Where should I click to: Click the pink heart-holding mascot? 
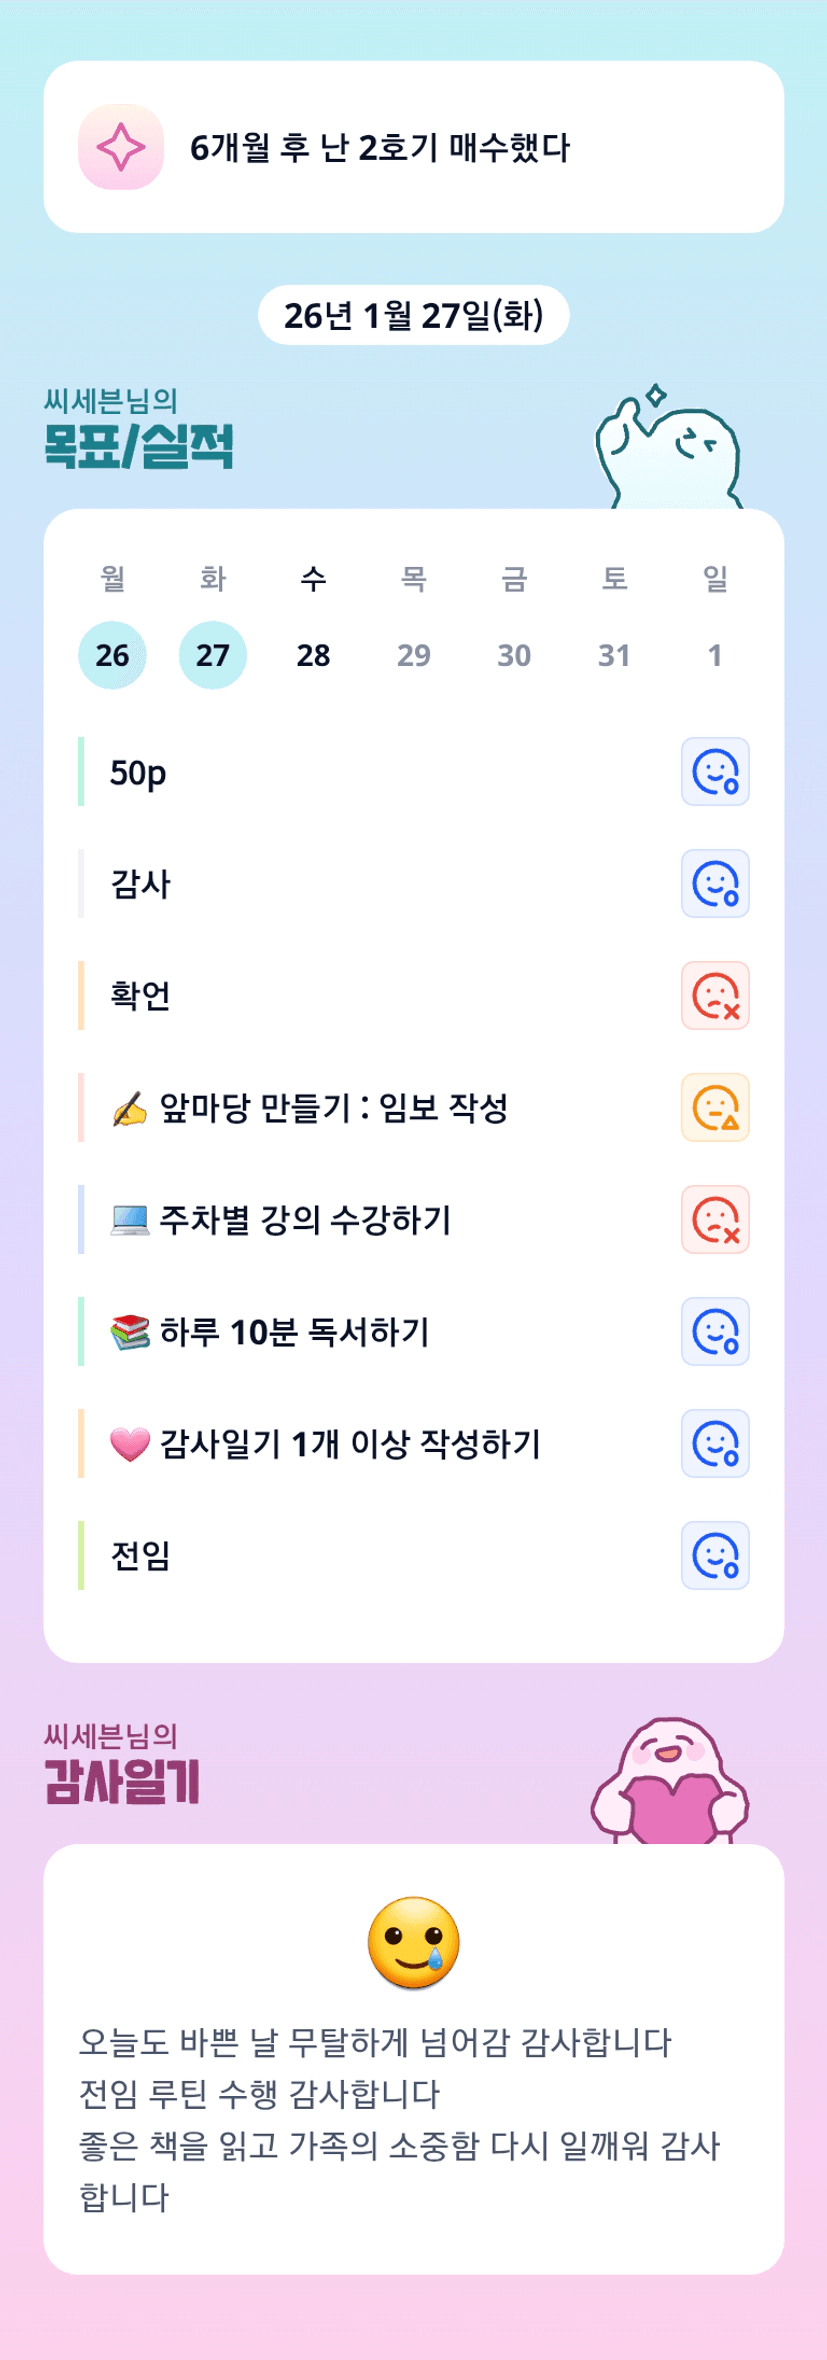(670, 1783)
